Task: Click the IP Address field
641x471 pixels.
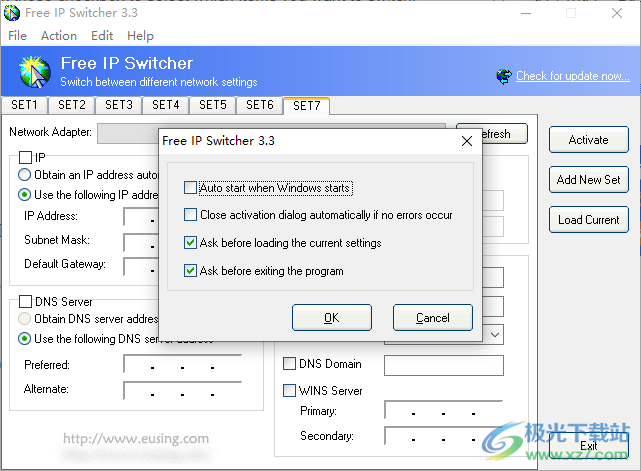Action: click(141, 217)
